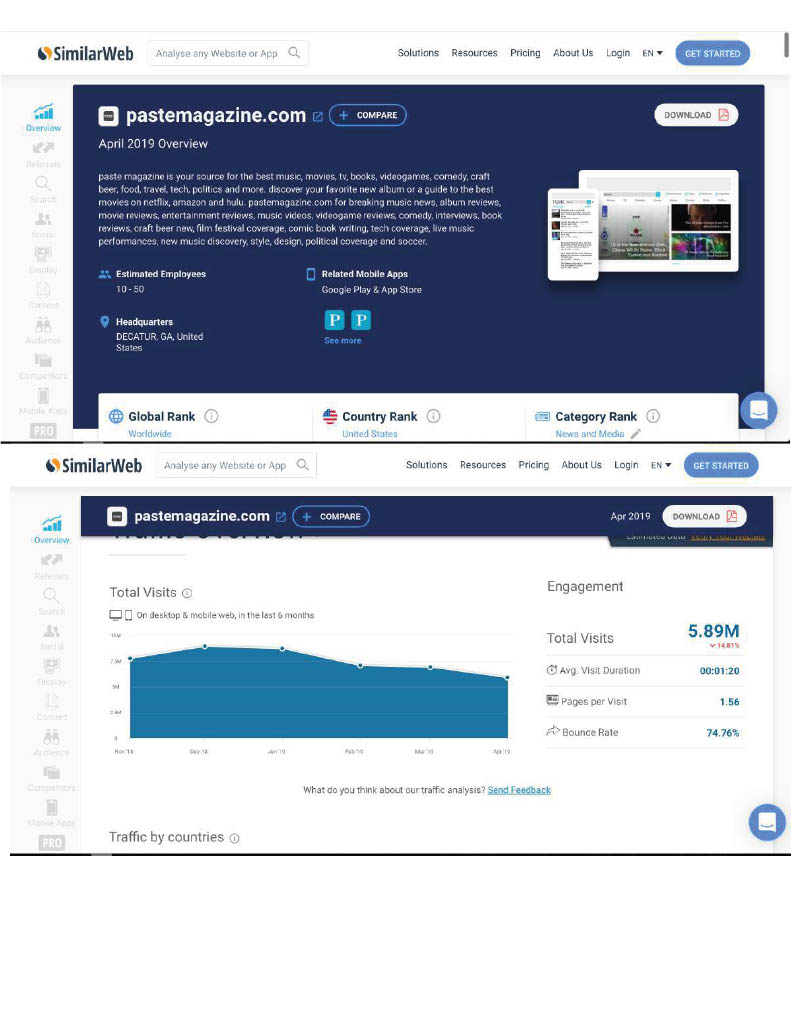This screenshot has width=791, height=1024.
Task: Open Resources menu in upper navbar
Action: pos(474,53)
